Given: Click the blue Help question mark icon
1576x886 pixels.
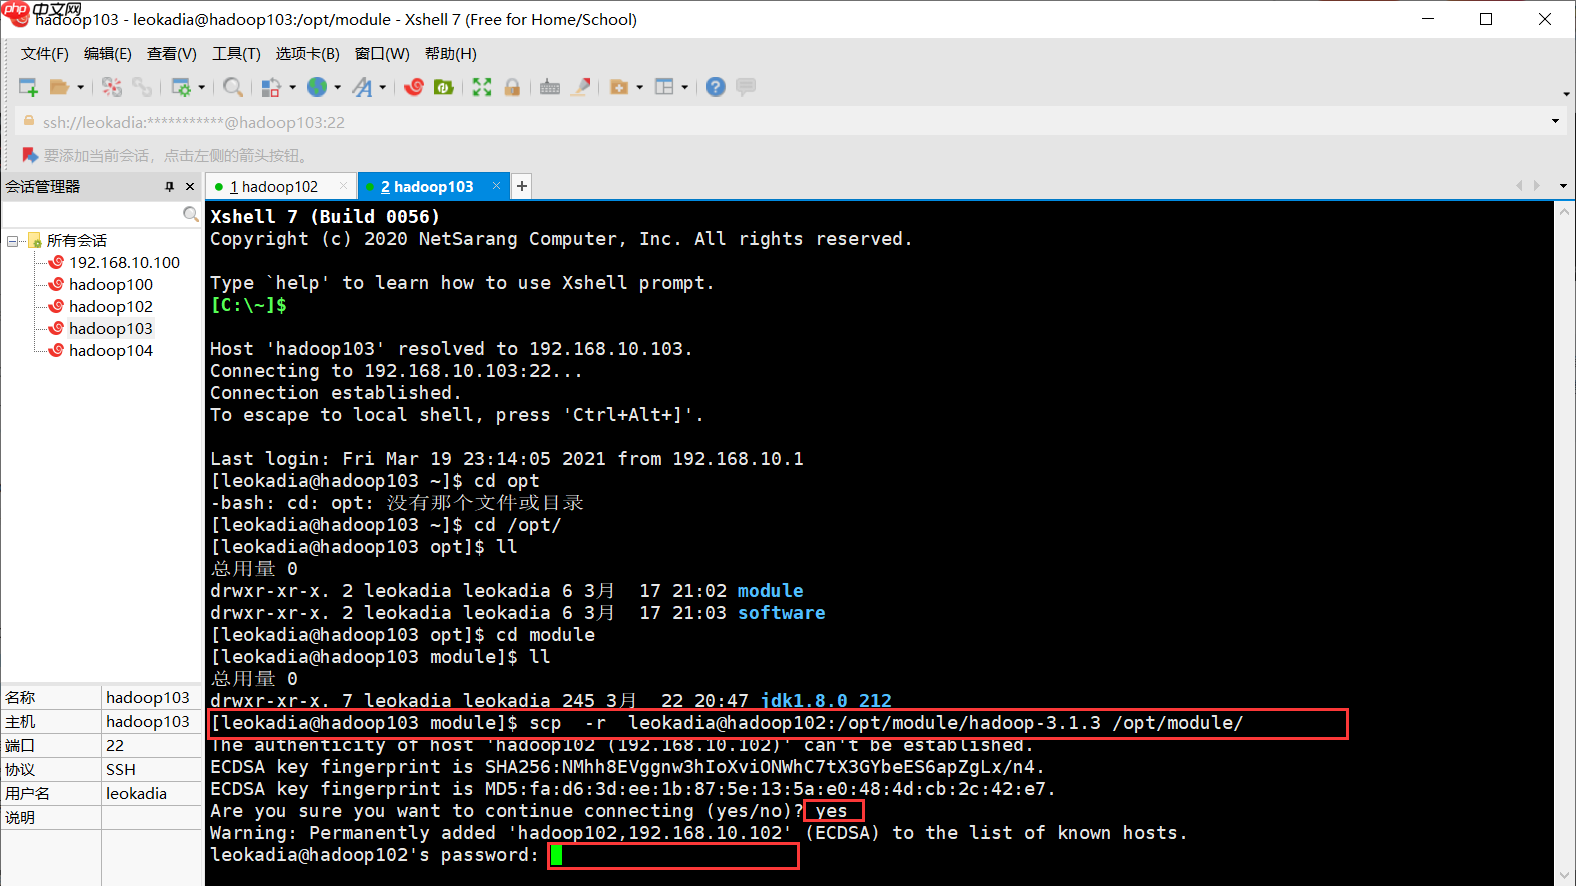Looking at the screenshot, I should point(715,87).
